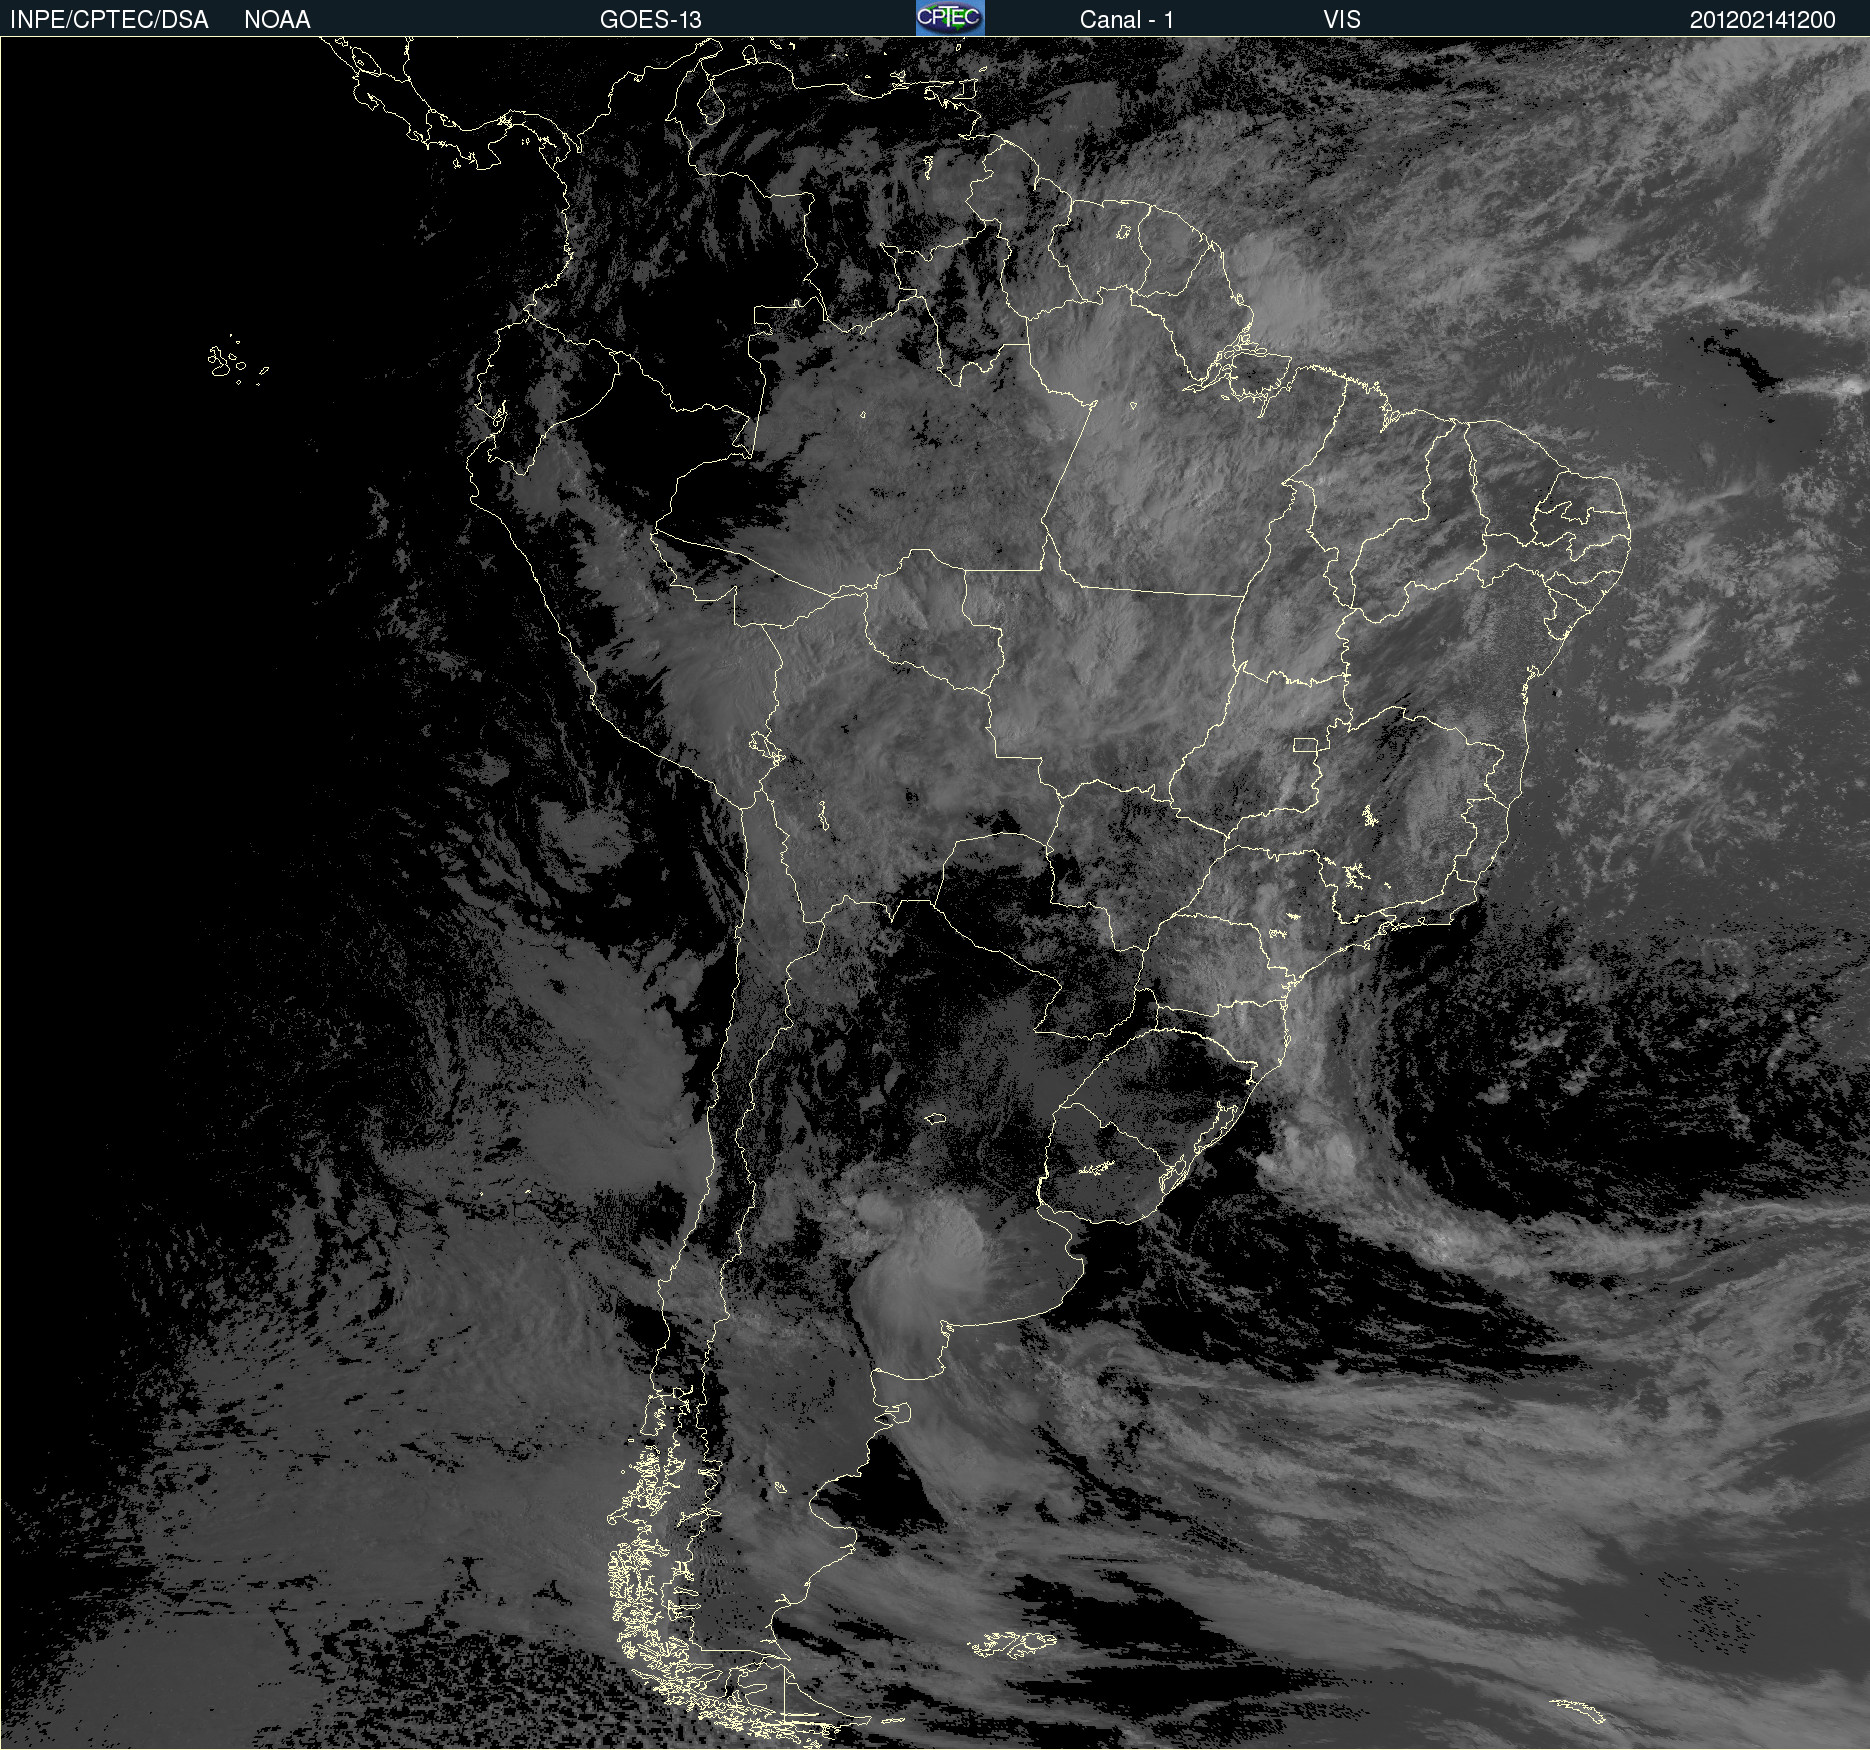Click the CPTEC logo in header
Image resolution: width=1870 pixels, height=1750 pixels.
click(950, 18)
